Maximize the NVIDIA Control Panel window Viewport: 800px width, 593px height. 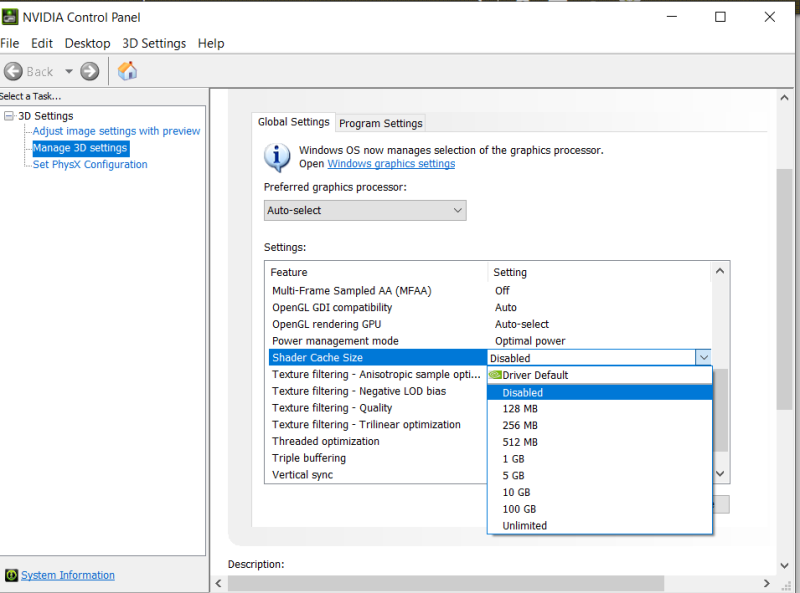(x=720, y=17)
